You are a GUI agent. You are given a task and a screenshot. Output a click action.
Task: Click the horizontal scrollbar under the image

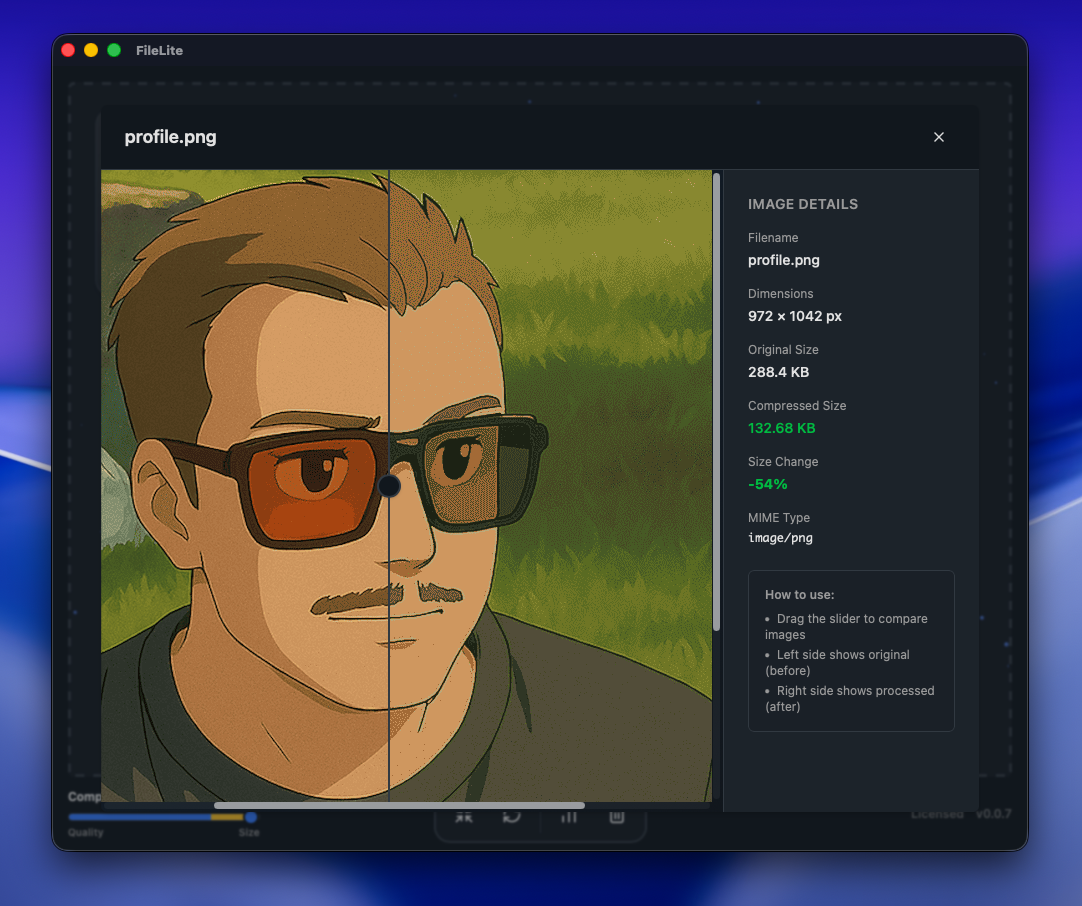point(398,805)
